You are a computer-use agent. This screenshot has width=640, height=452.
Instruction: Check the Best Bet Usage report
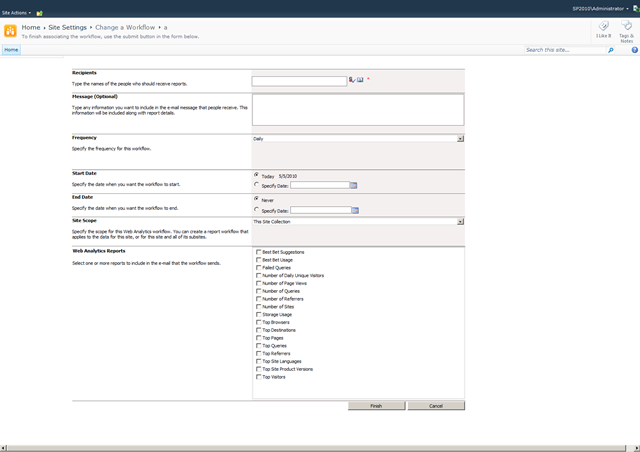pos(258,260)
